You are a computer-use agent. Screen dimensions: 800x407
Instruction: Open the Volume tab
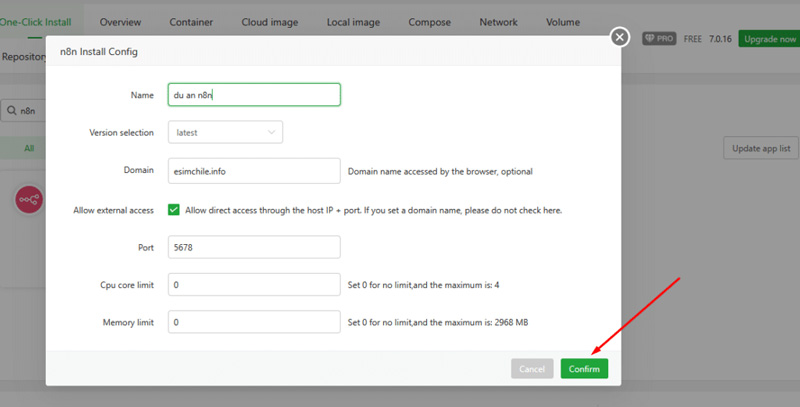[563, 22]
